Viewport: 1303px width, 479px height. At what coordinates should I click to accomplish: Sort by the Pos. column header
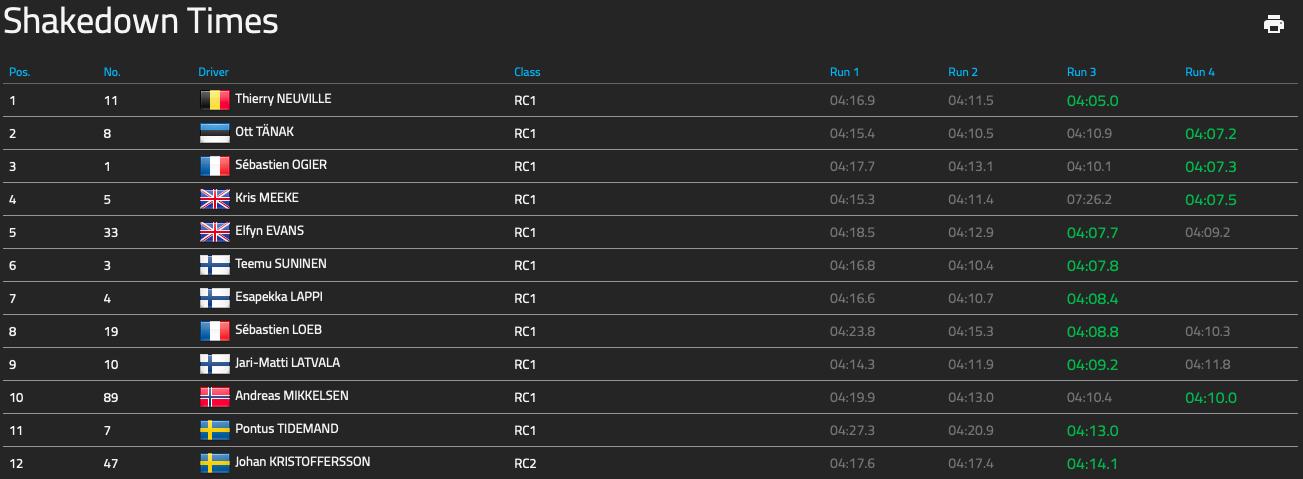coord(19,72)
